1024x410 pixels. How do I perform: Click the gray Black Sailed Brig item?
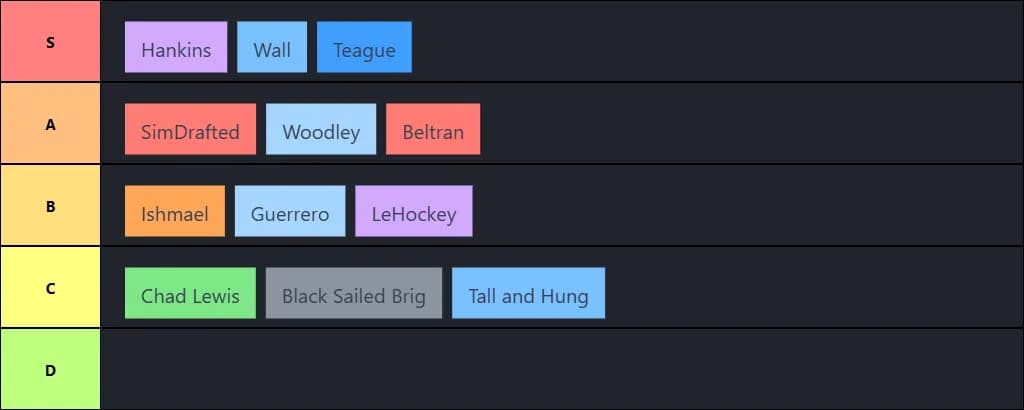pos(354,293)
